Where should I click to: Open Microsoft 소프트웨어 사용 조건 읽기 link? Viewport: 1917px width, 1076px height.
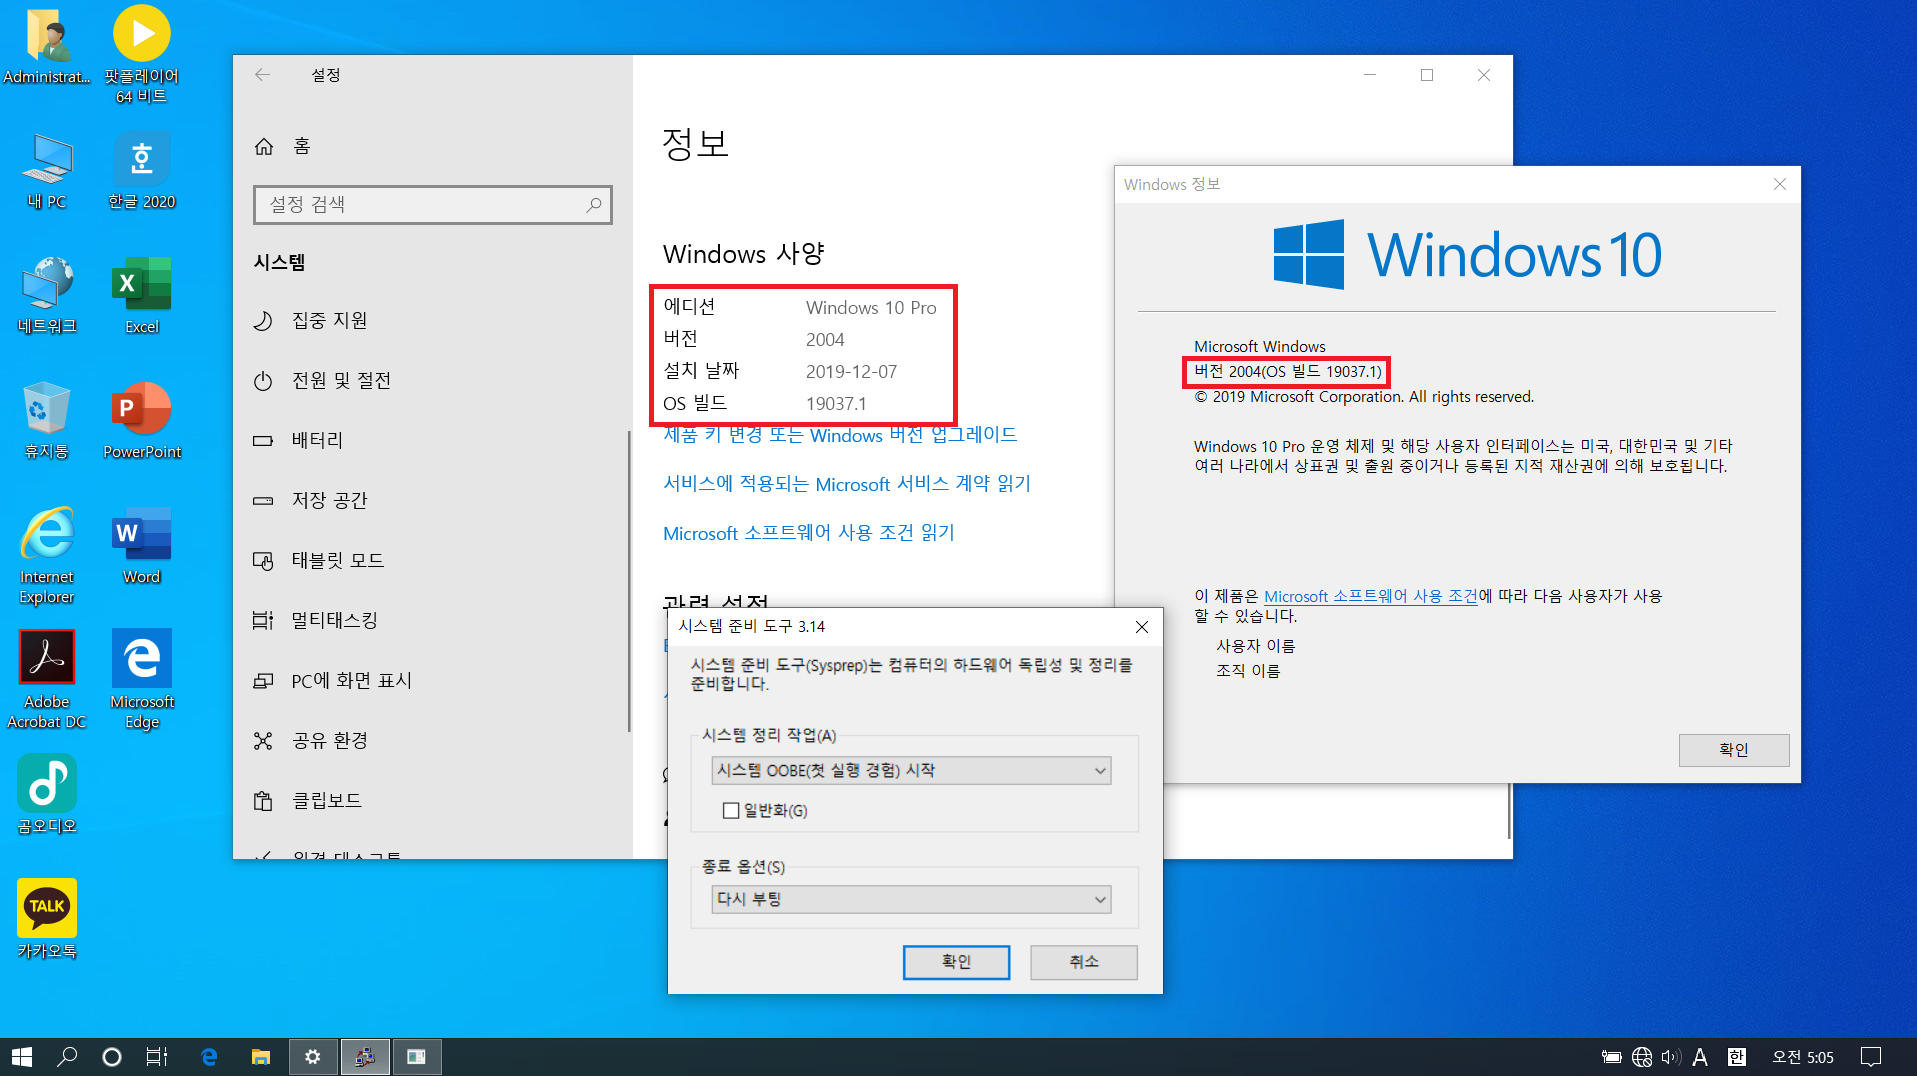coord(809,533)
